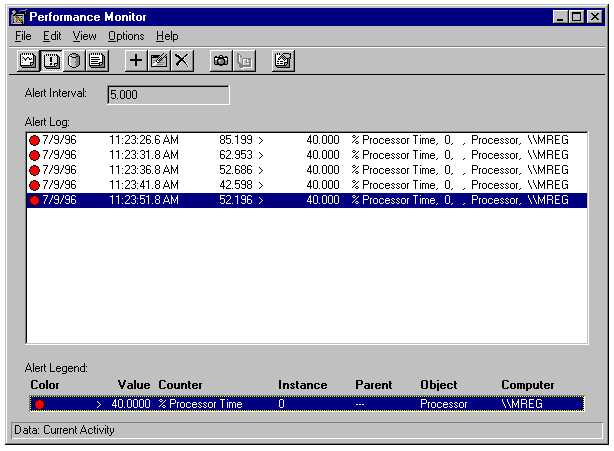Click the Edit alert entry icon
The width and height of the screenshot is (614, 451).
158,61
